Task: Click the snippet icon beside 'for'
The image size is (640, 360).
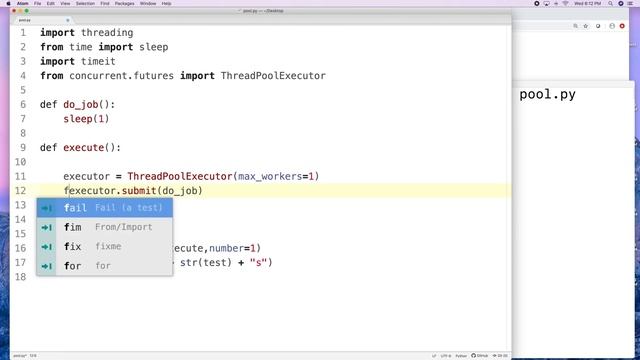Action: tap(47, 266)
